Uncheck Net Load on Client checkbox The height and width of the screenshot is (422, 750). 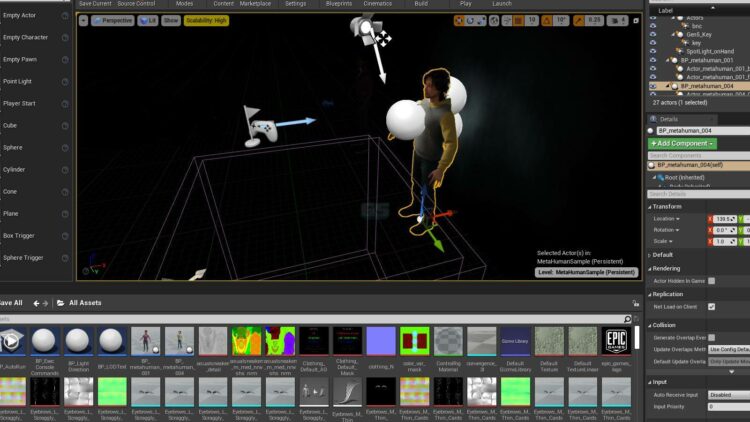(712, 307)
